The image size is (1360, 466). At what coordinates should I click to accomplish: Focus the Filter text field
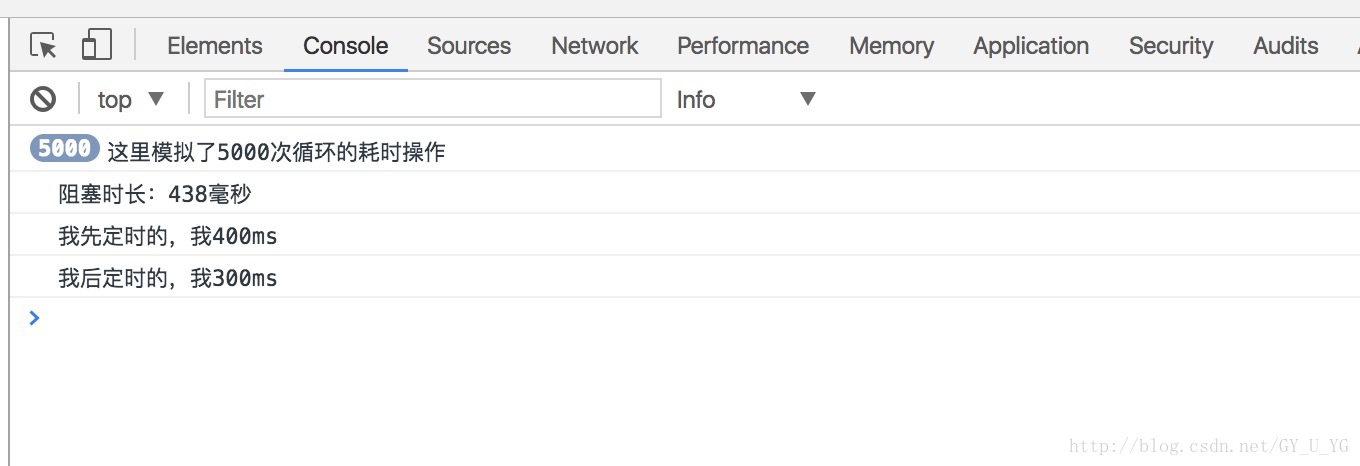pyautogui.click(x=433, y=99)
